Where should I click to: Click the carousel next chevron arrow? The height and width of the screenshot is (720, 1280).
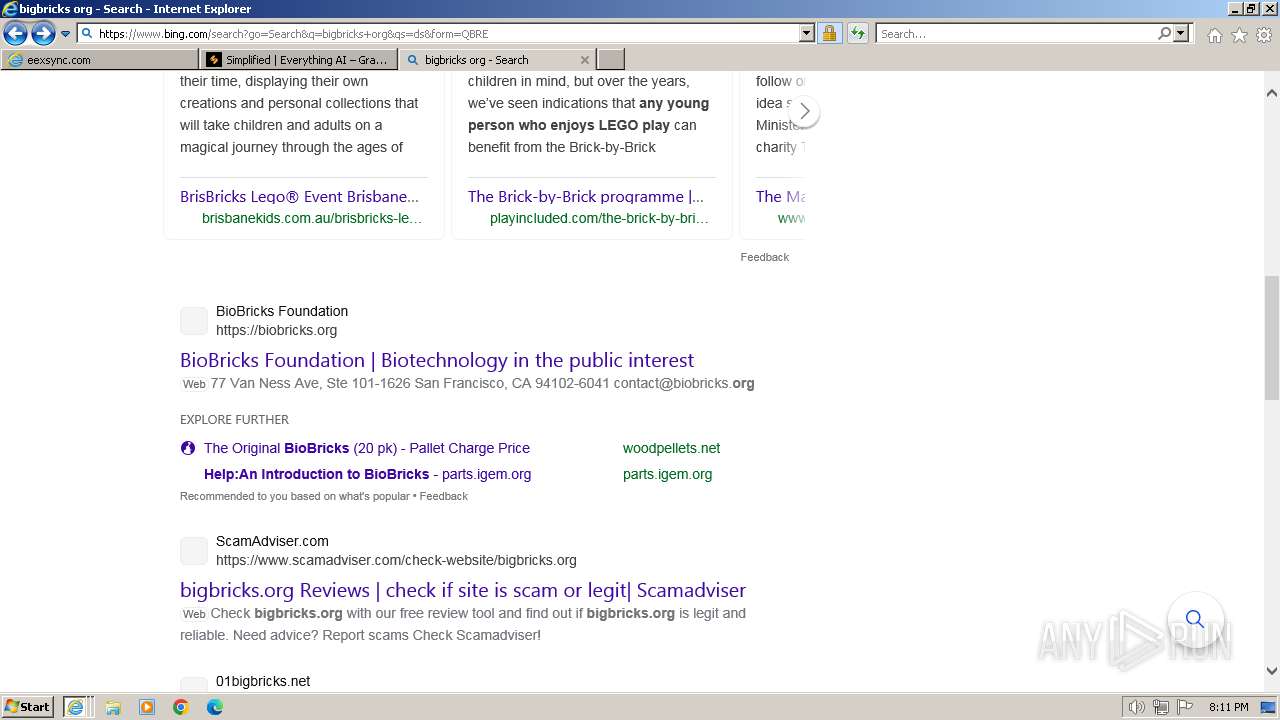[804, 111]
